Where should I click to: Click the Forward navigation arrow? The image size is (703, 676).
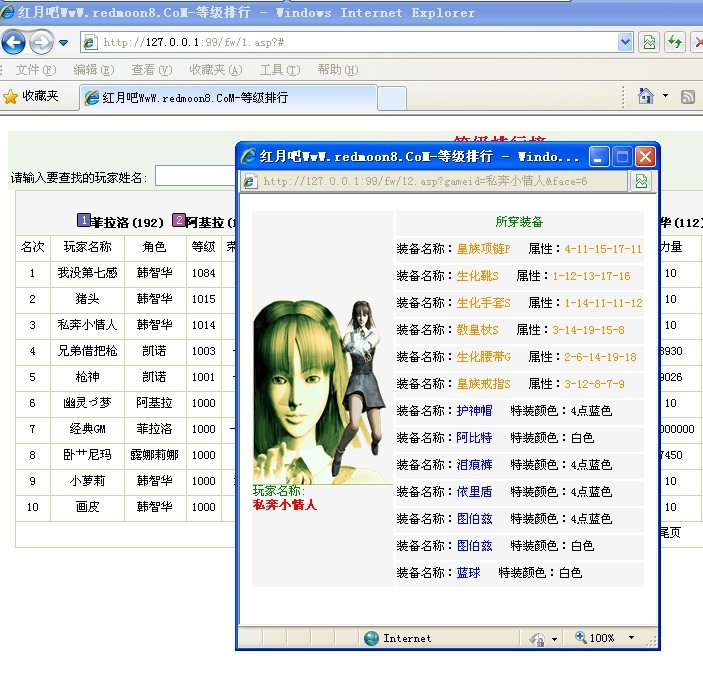click(x=41, y=42)
